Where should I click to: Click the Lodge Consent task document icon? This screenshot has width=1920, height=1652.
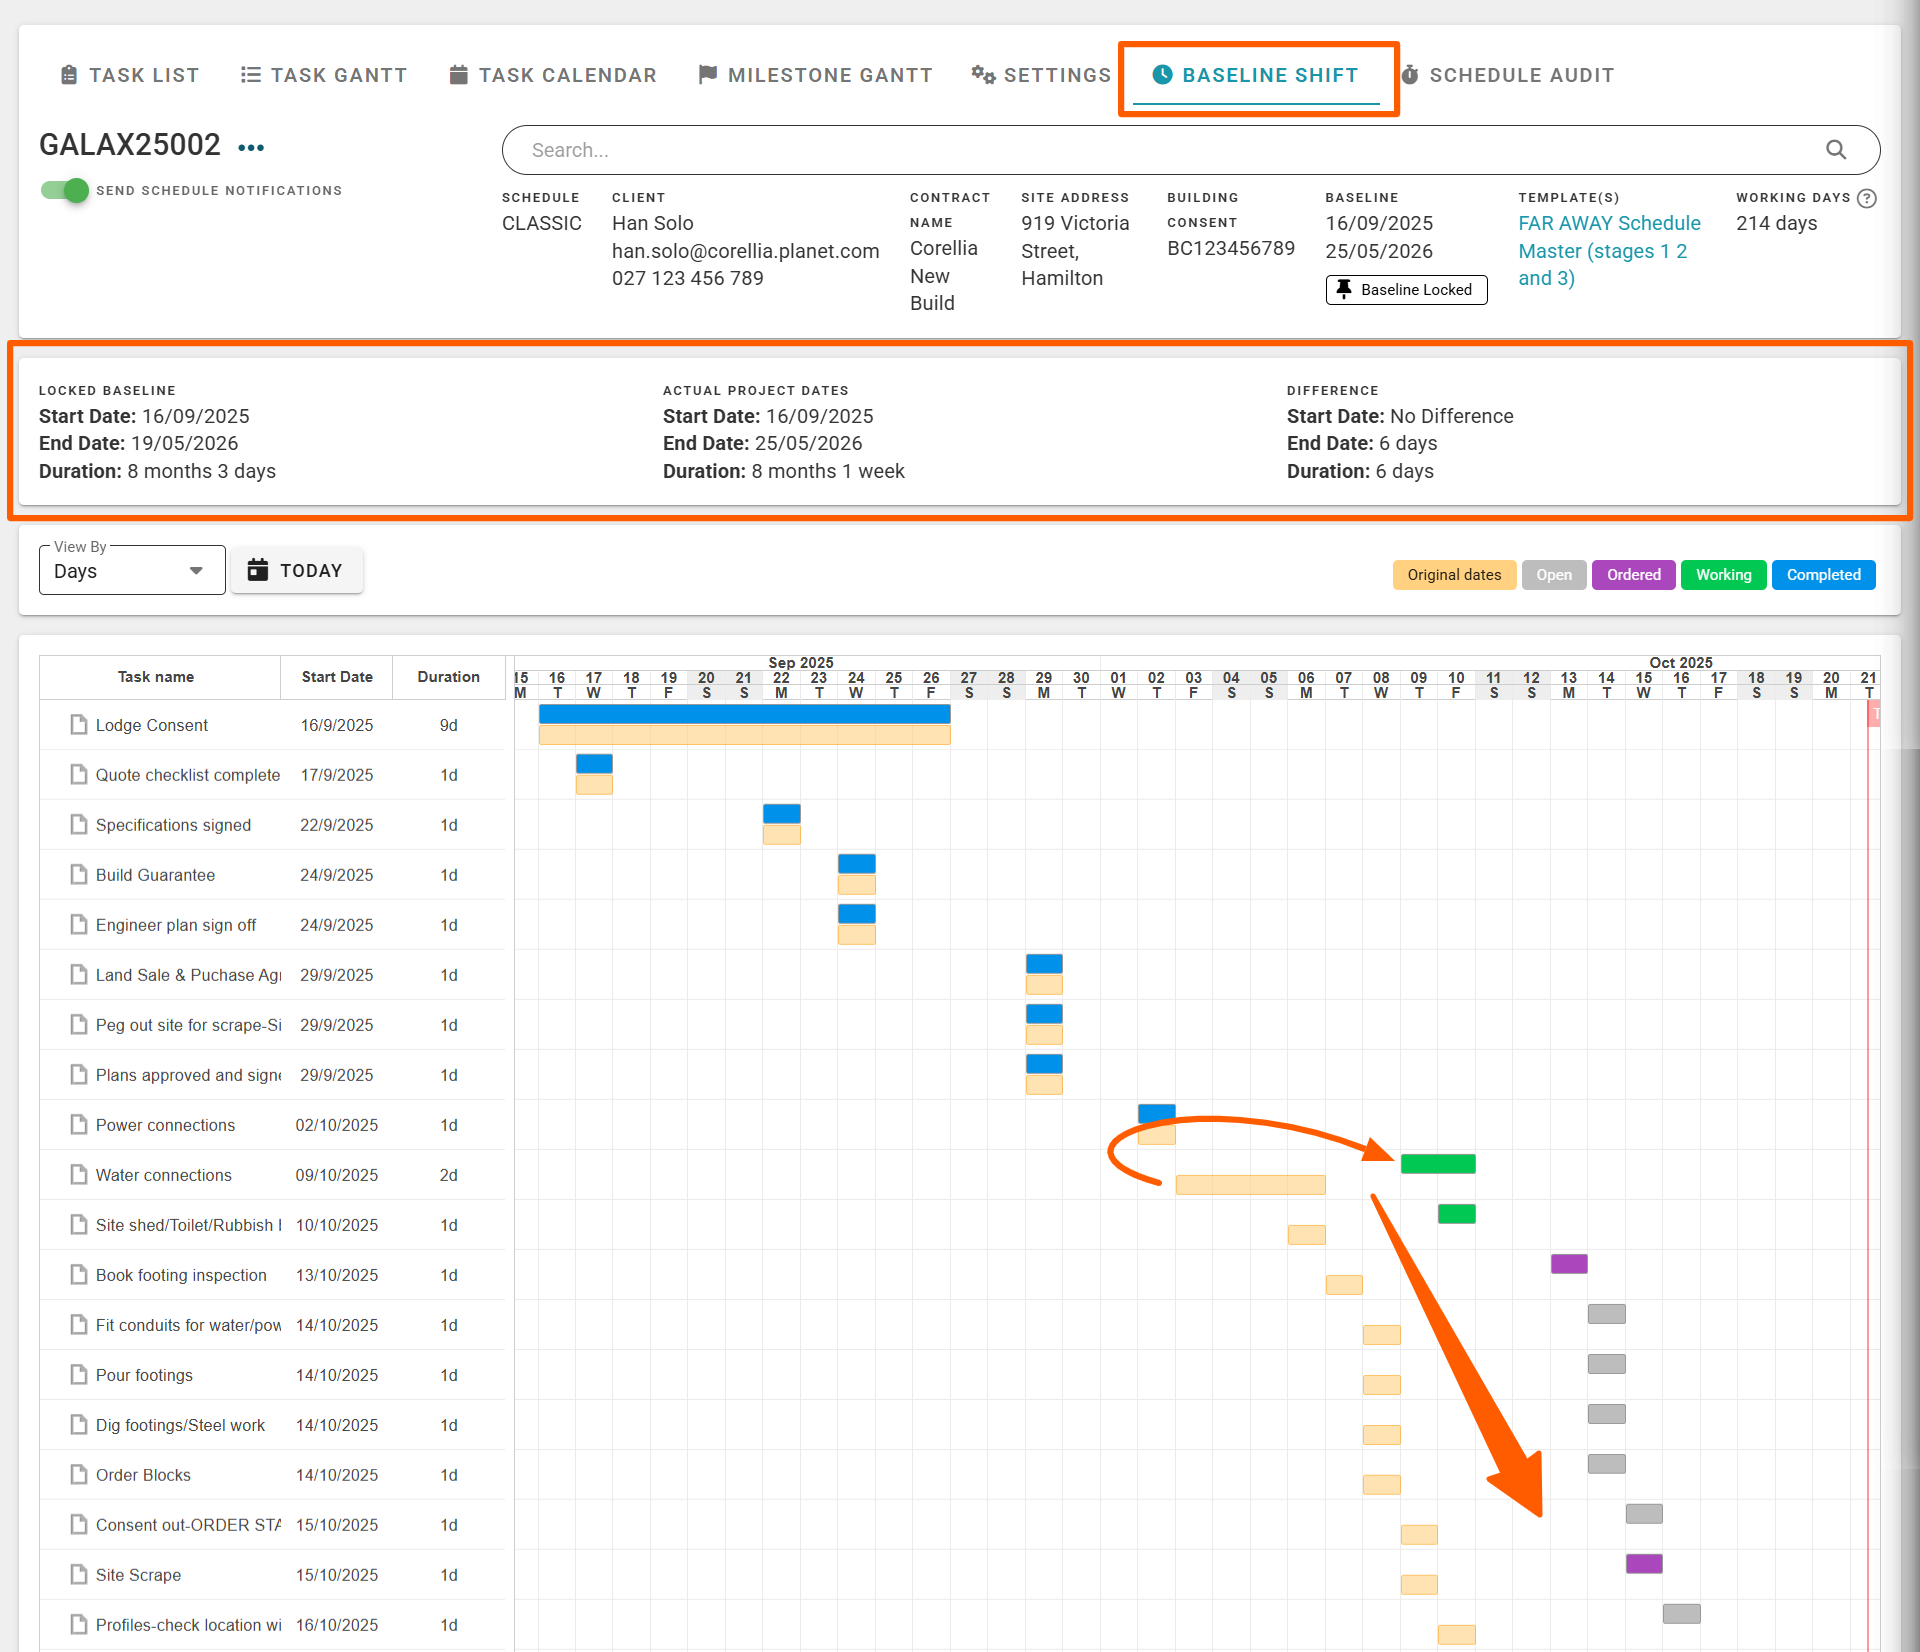click(x=78, y=725)
